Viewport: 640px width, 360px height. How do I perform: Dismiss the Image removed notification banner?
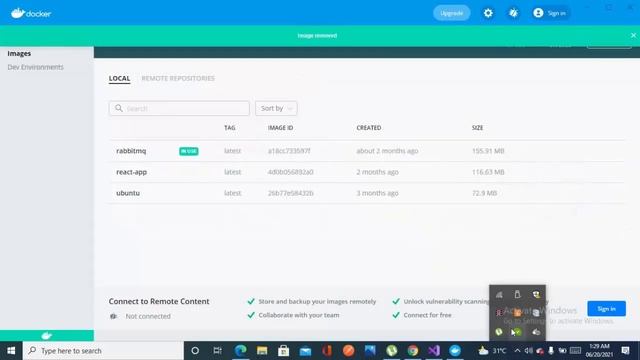pyautogui.click(x=633, y=36)
